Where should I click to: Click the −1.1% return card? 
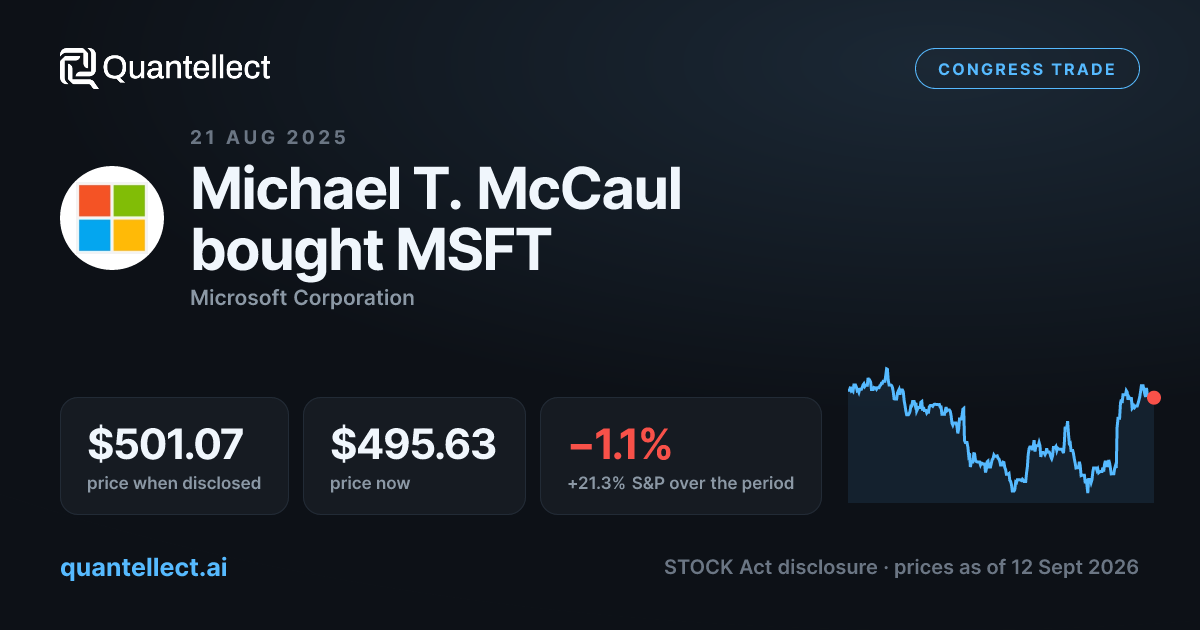coord(681,456)
